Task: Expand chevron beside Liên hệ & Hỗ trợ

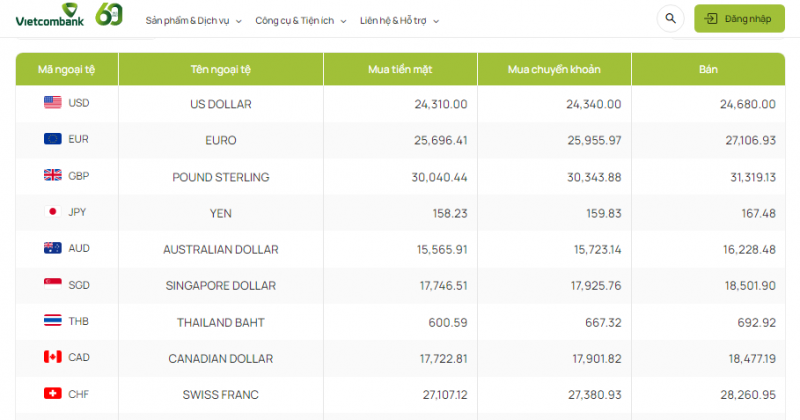Action: (x=436, y=21)
